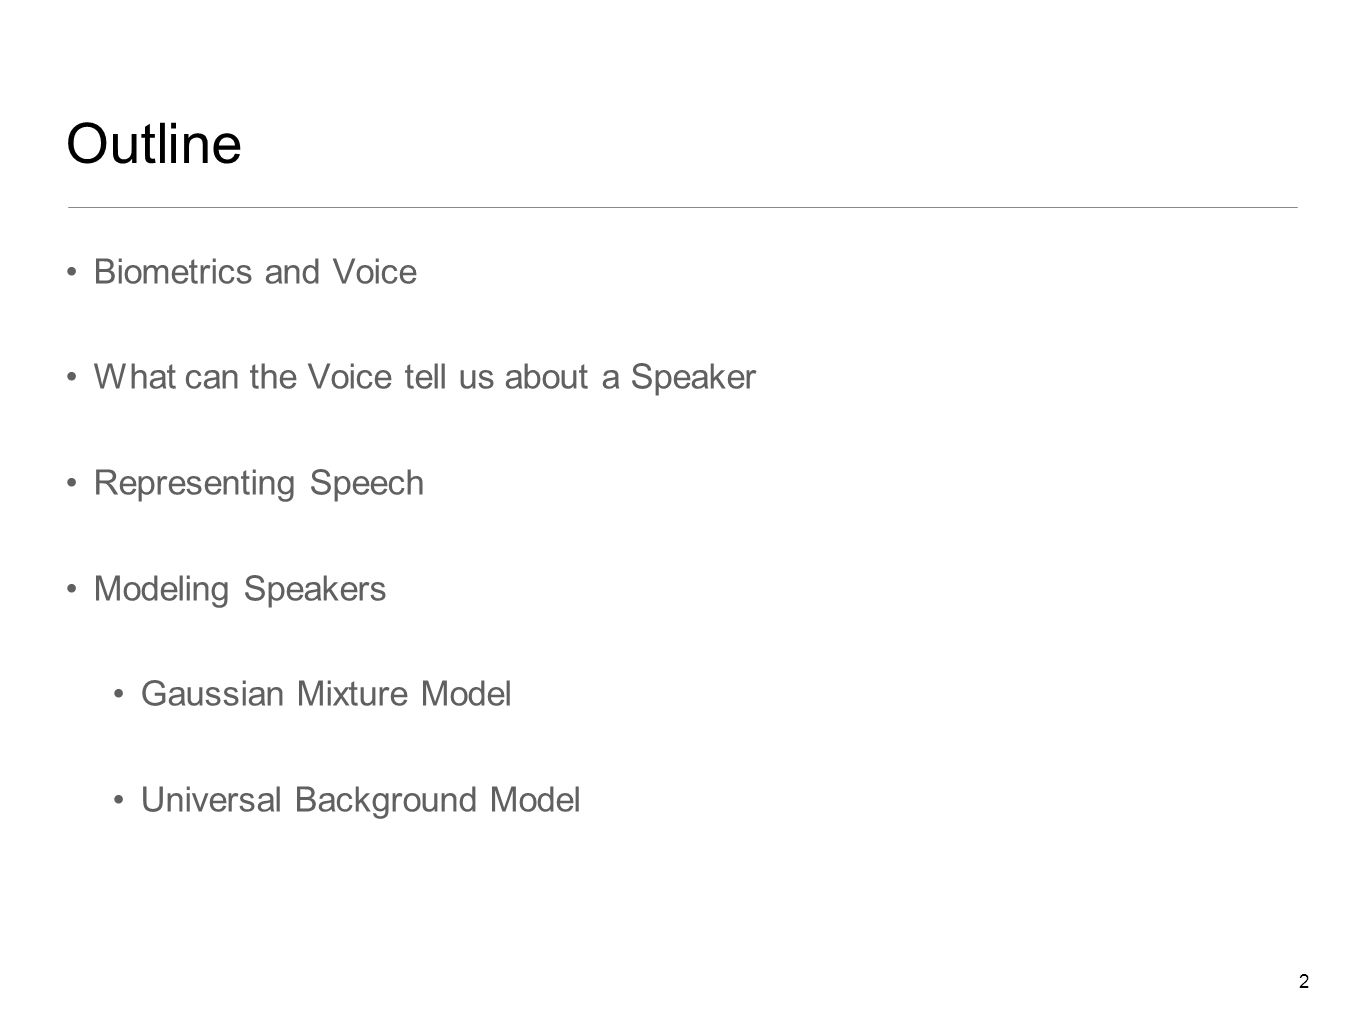Click the Outline slide title
Viewport: 1365px width, 1024px height.
[x=154, y=145]
